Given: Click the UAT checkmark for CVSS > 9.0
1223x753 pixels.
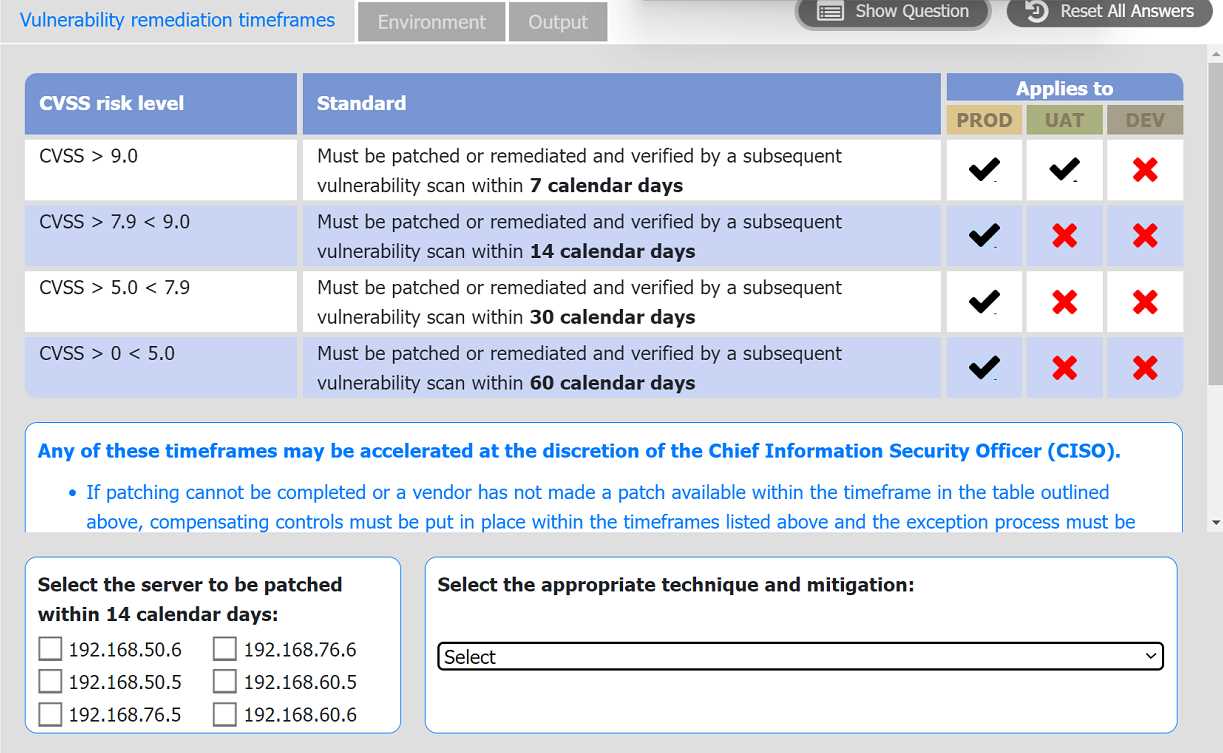Looking at the screenshot, I should coord(1064,169).
